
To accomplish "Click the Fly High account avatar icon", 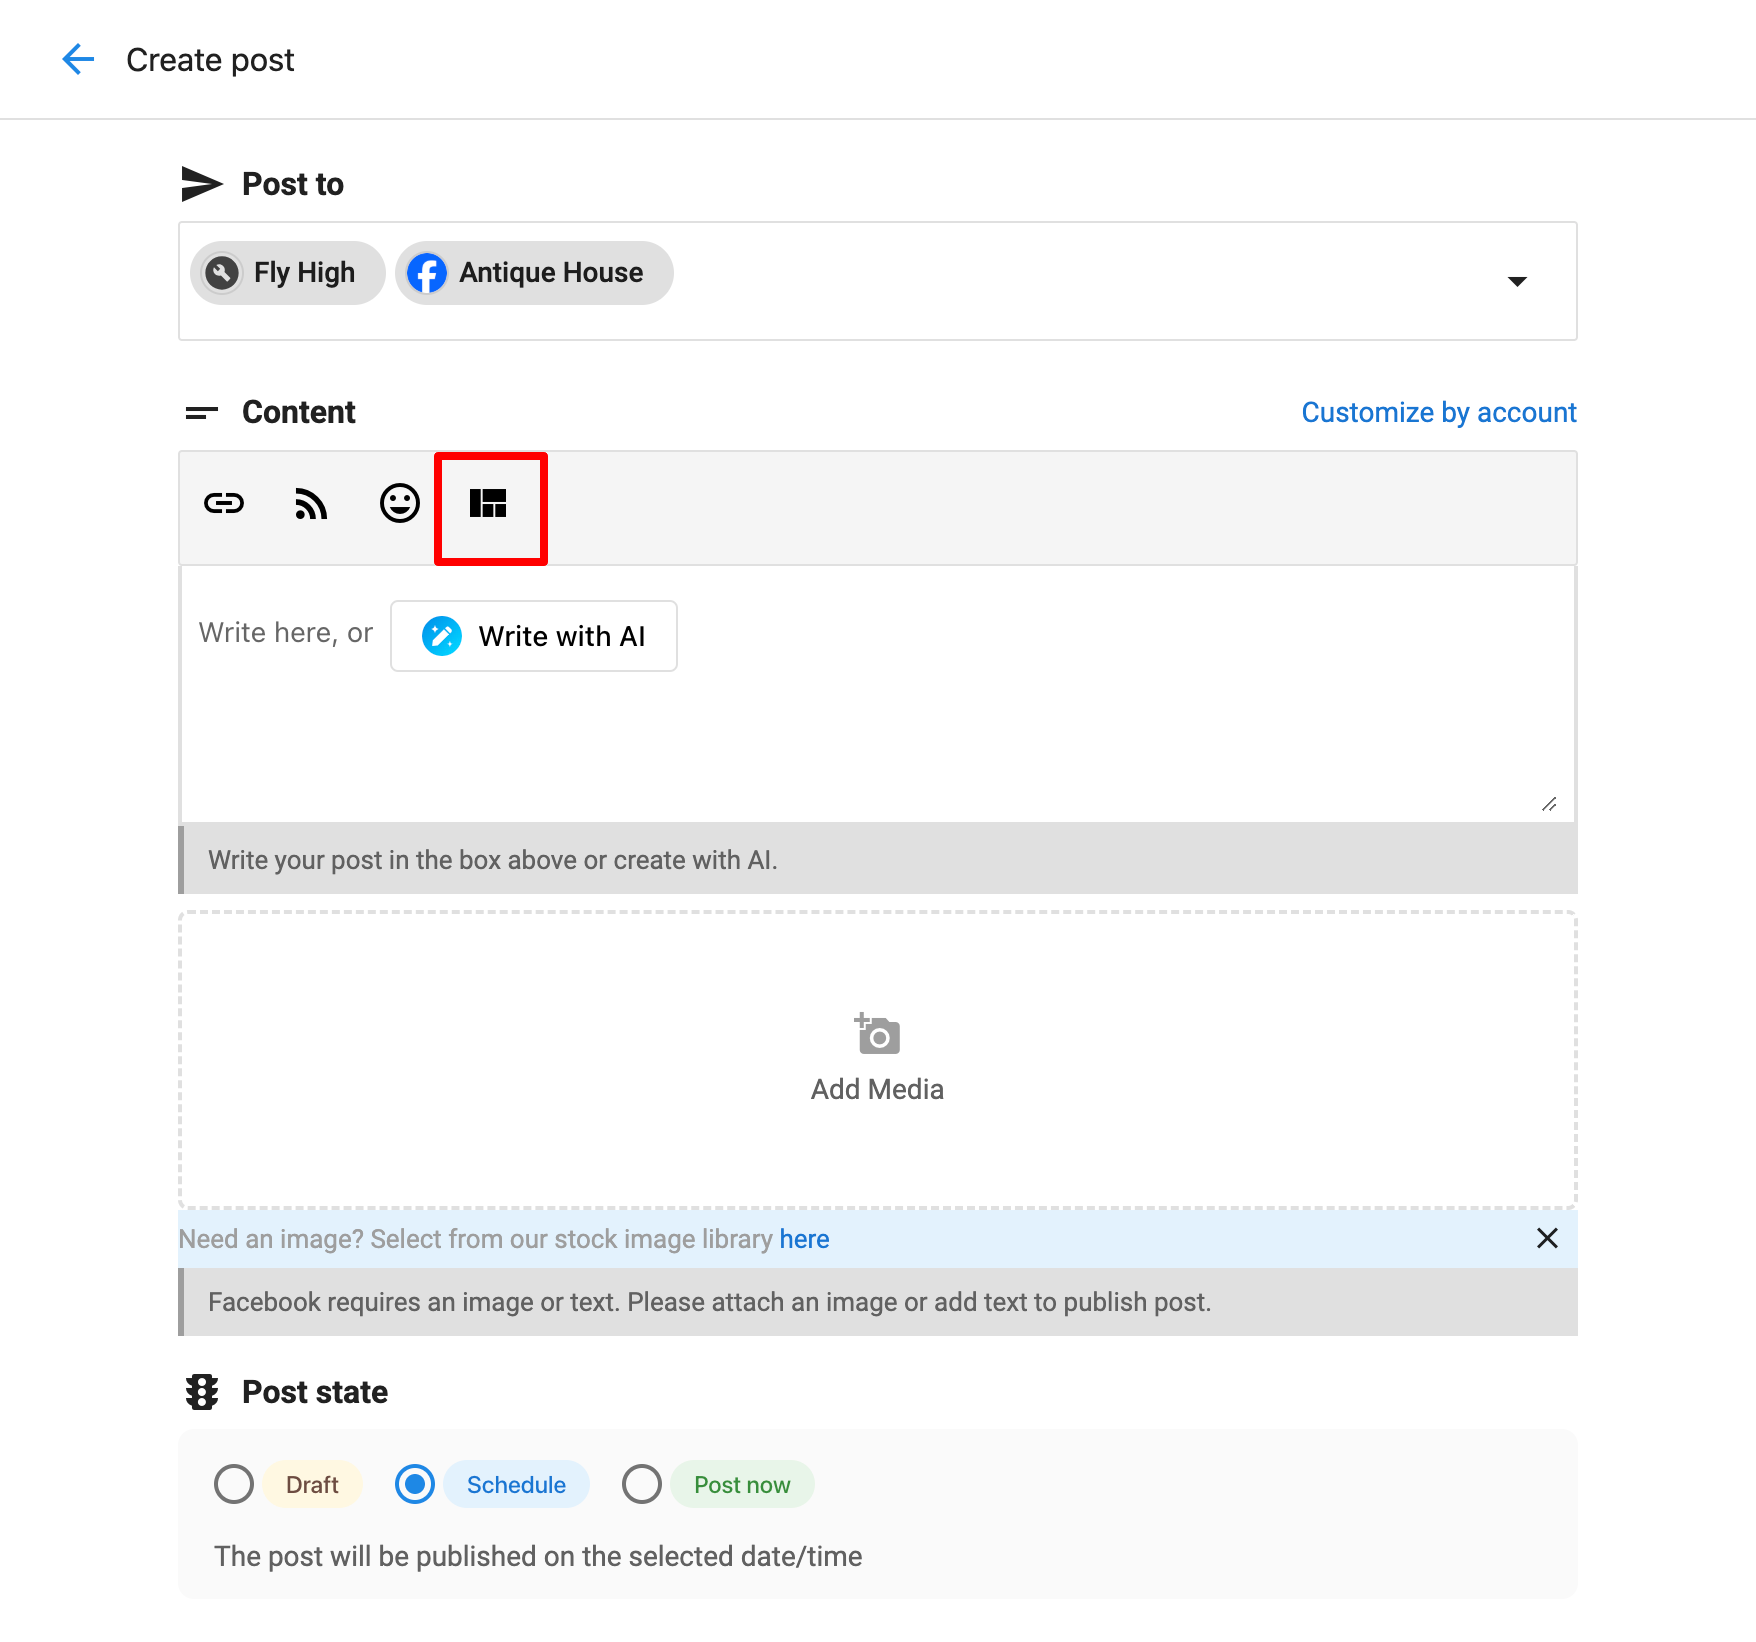I will click(x=222, y=273).
